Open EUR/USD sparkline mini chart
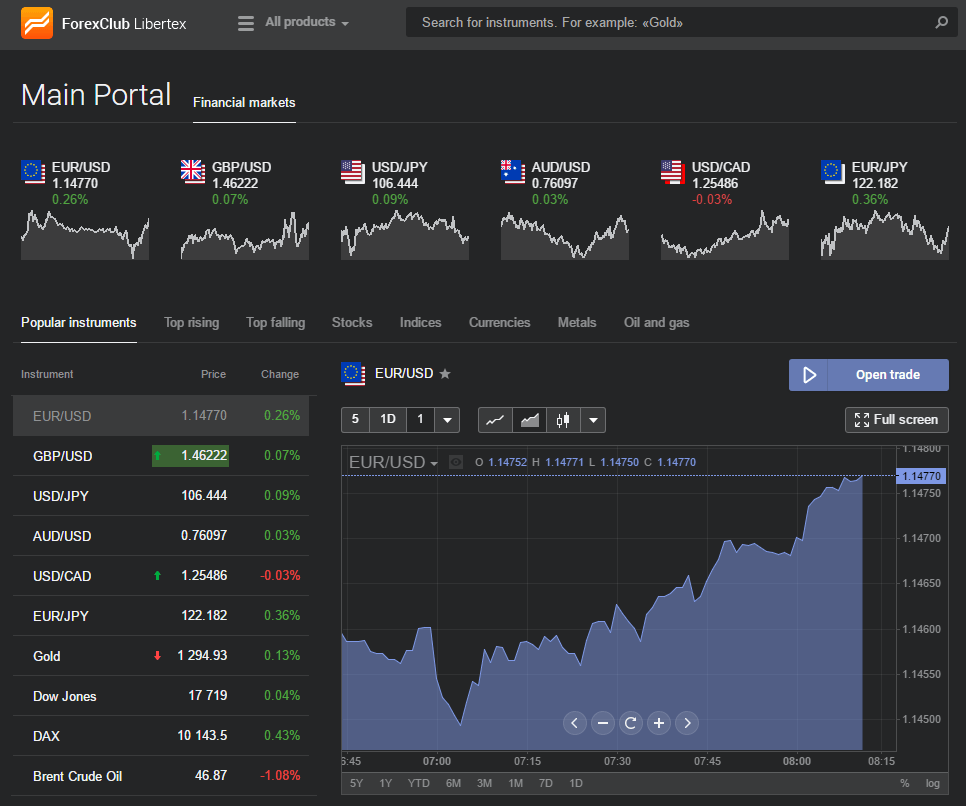Screen dimensions: 966x806 (x=85, y=235)
